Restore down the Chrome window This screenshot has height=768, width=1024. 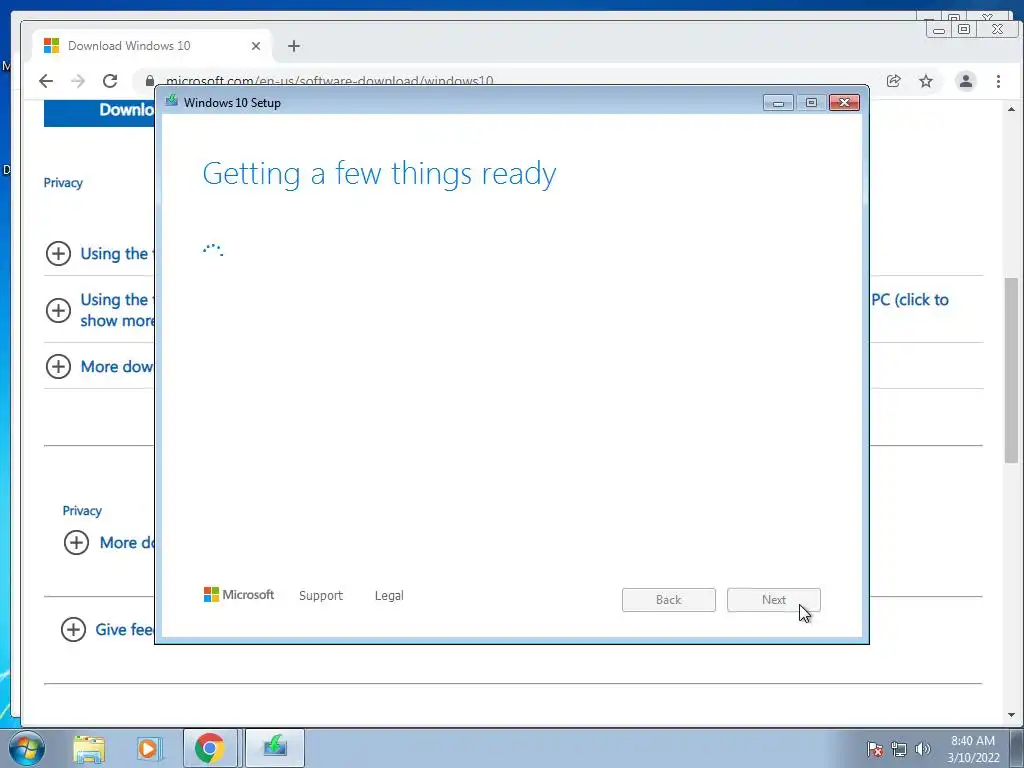[964, 29]
